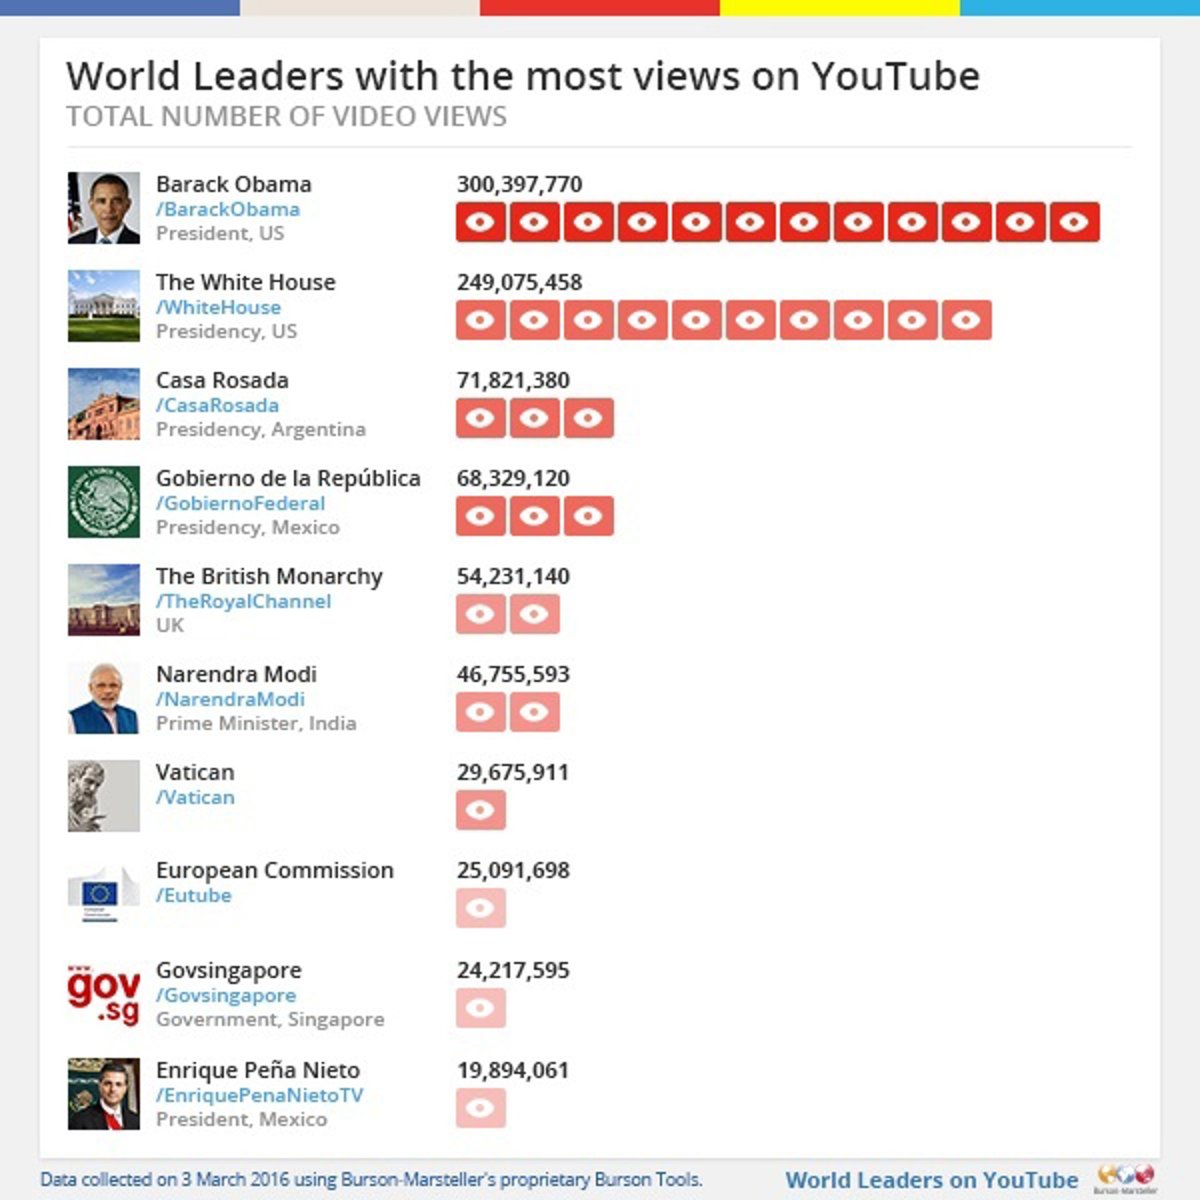The height and width of the screenshot is (1200, 1200).
Task: Click the last eye icon in Barack Obama's row
Action: coord(1075,222)
